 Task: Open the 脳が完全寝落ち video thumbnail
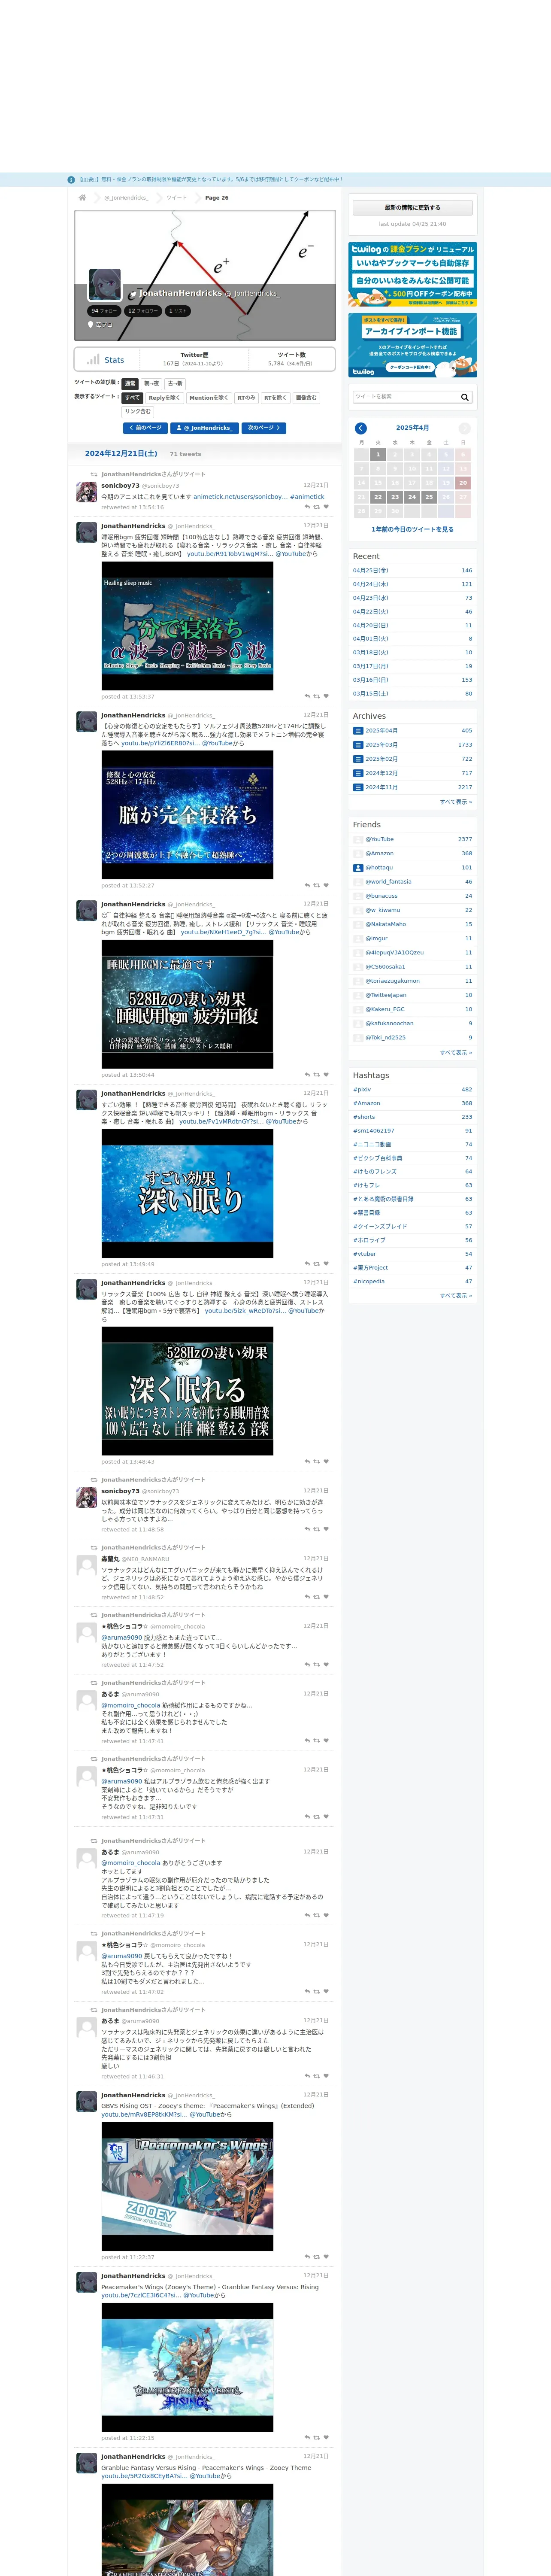[x=187, y=815]
